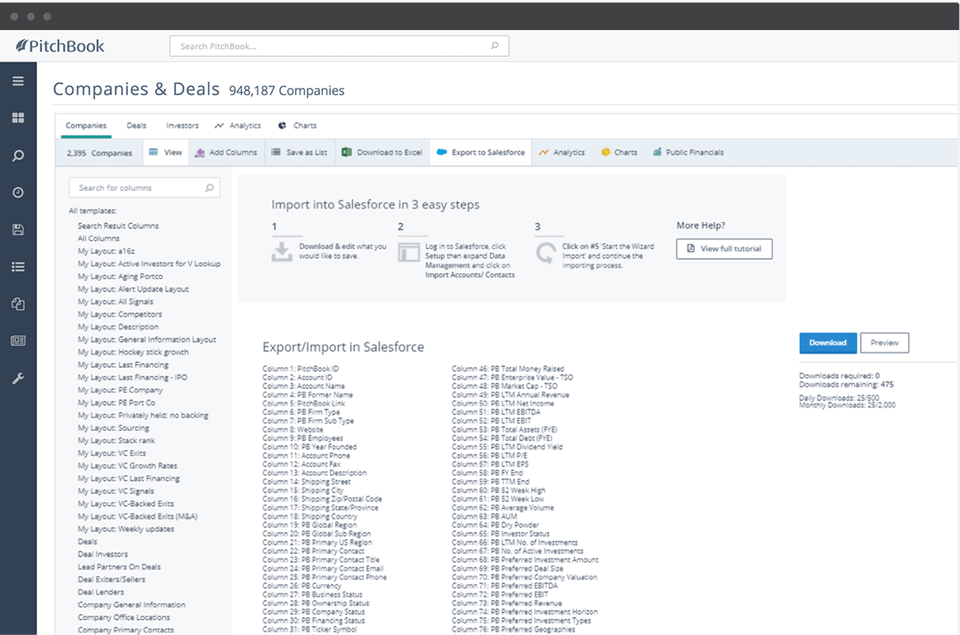
Task: Click Download to Excel
Action: (x=382, y=153)
